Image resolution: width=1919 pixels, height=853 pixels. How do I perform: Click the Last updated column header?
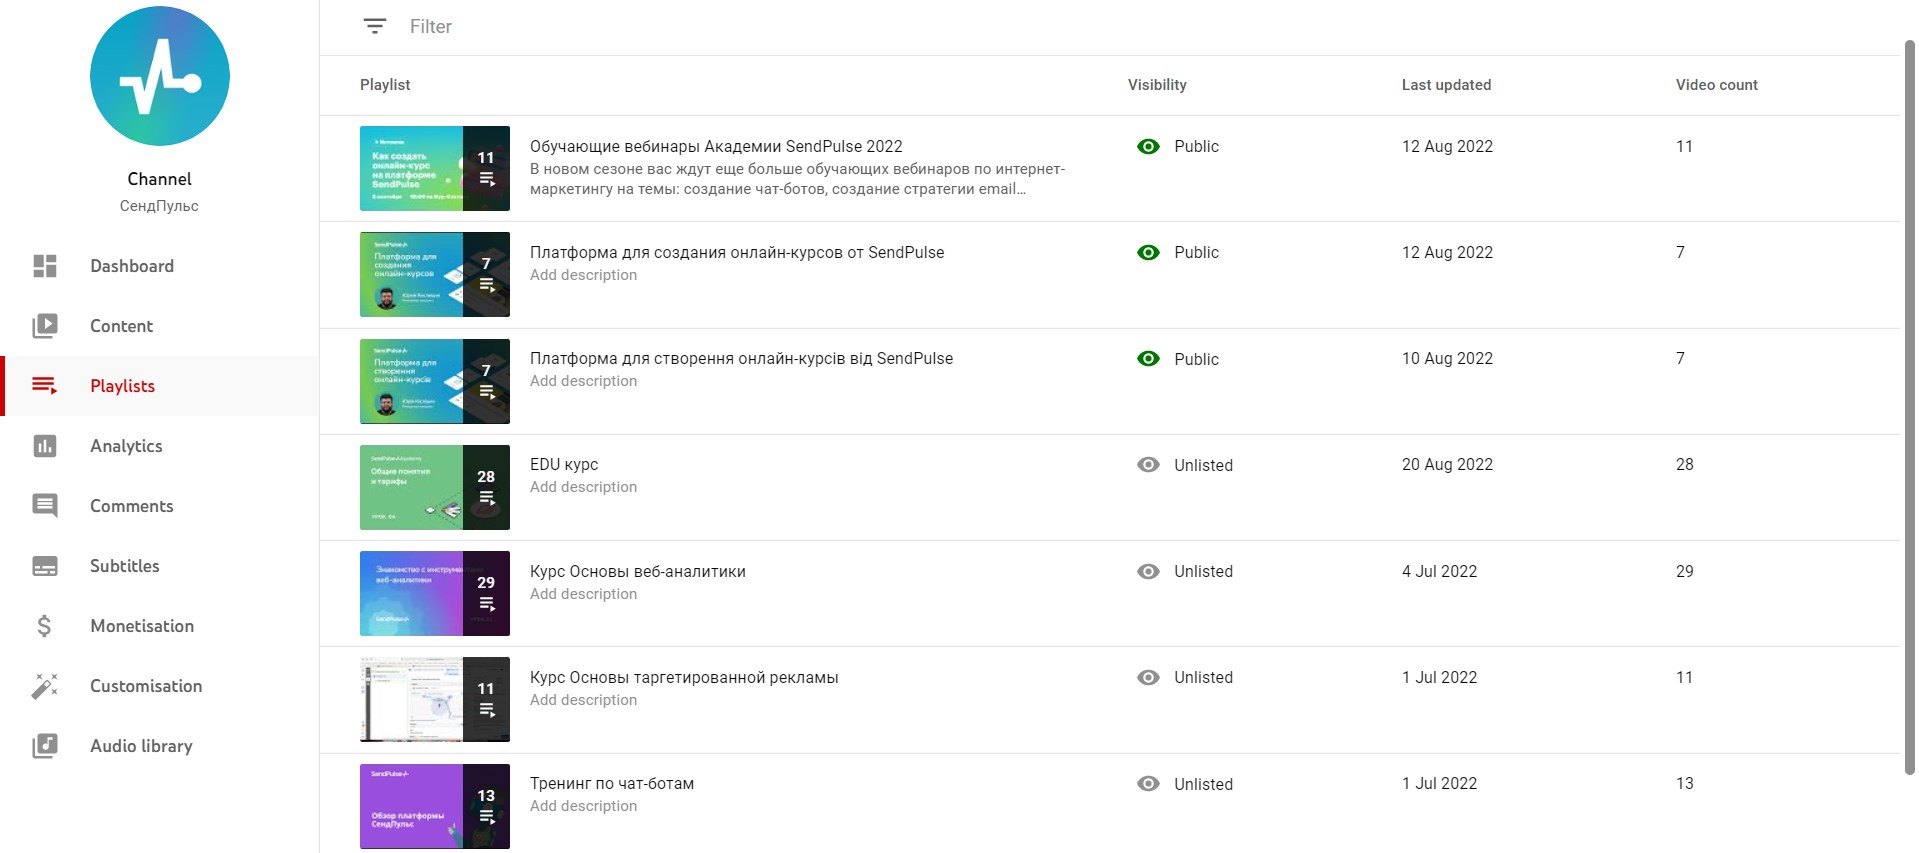(x=1446, y=85)
